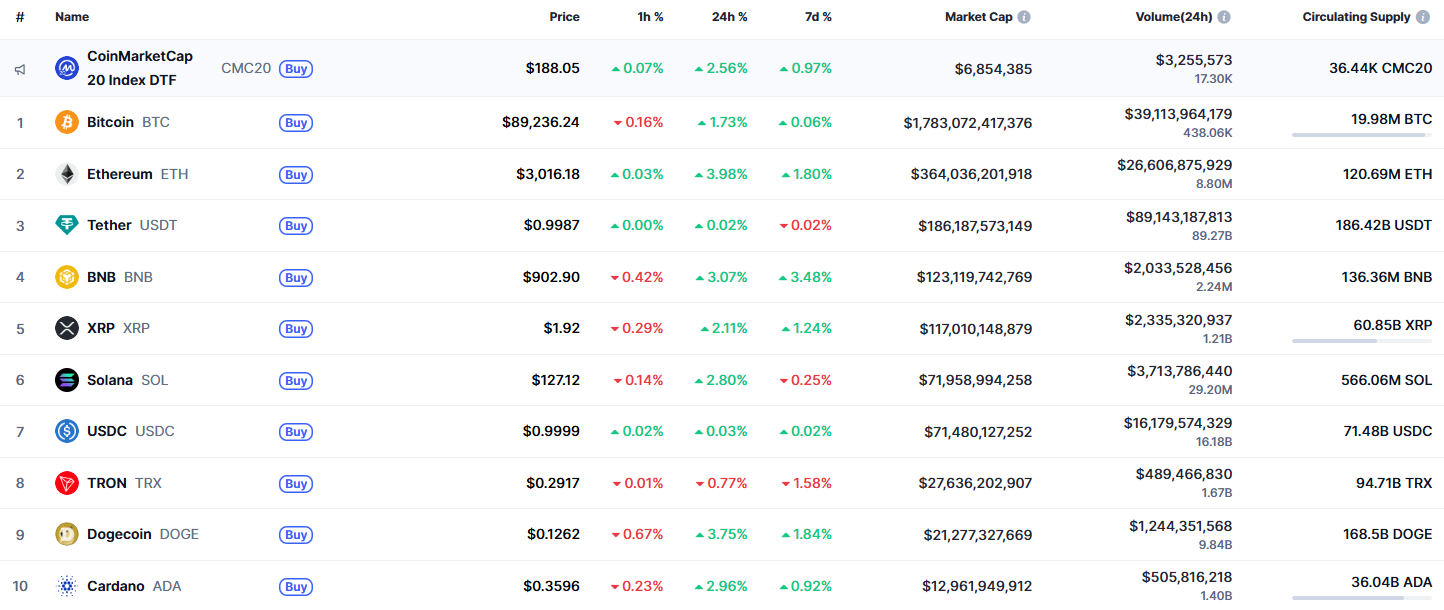Click the Solana logo icon
The height and width of the screenshot is (610, 1444).
pyautogui.click(x=65, y=380)
